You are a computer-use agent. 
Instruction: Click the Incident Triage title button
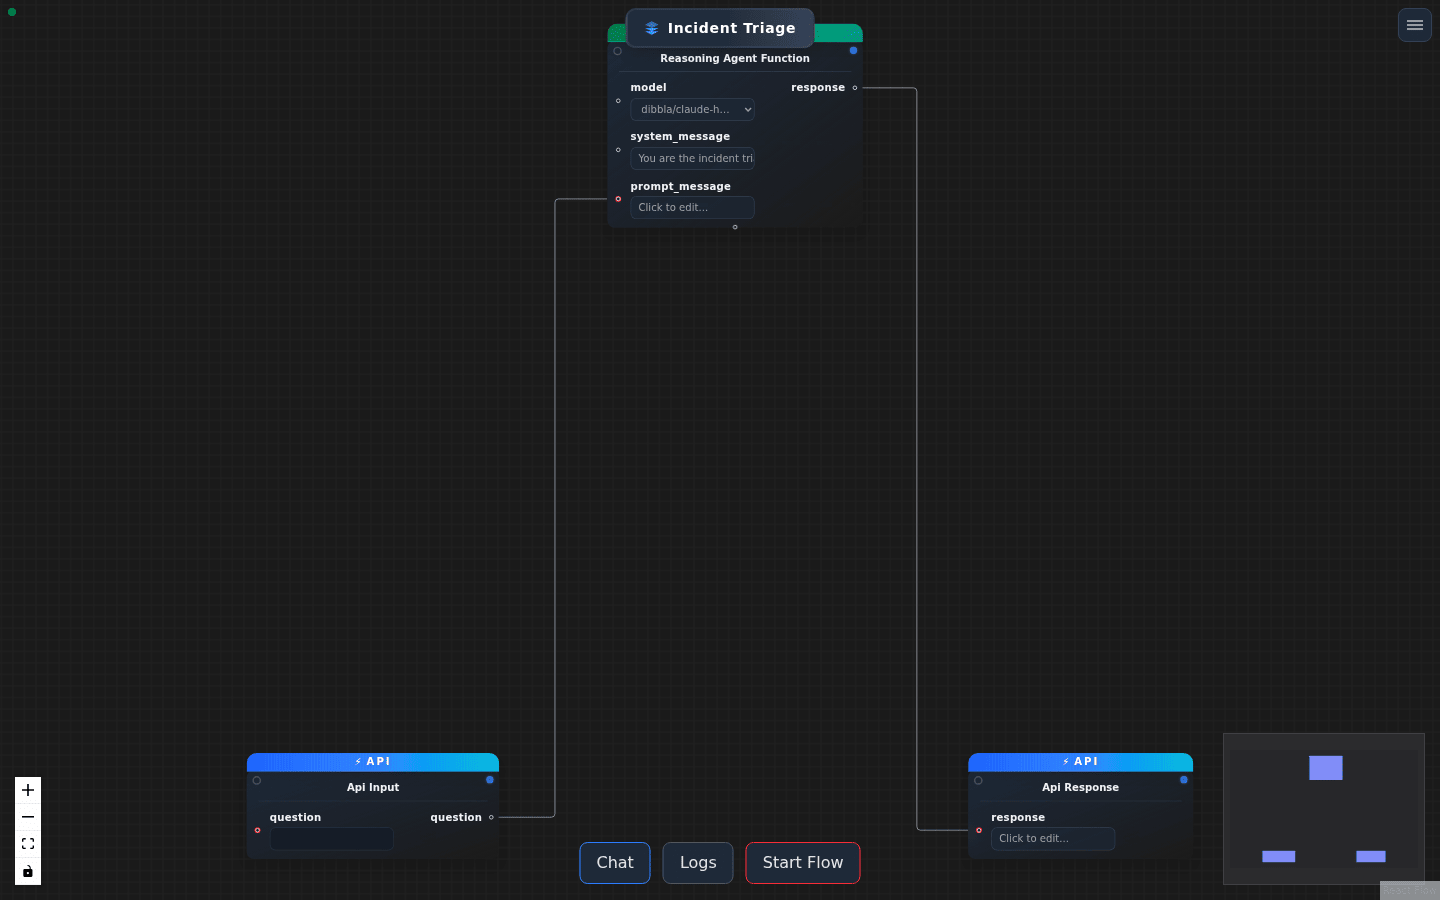[x=720, y=28]
